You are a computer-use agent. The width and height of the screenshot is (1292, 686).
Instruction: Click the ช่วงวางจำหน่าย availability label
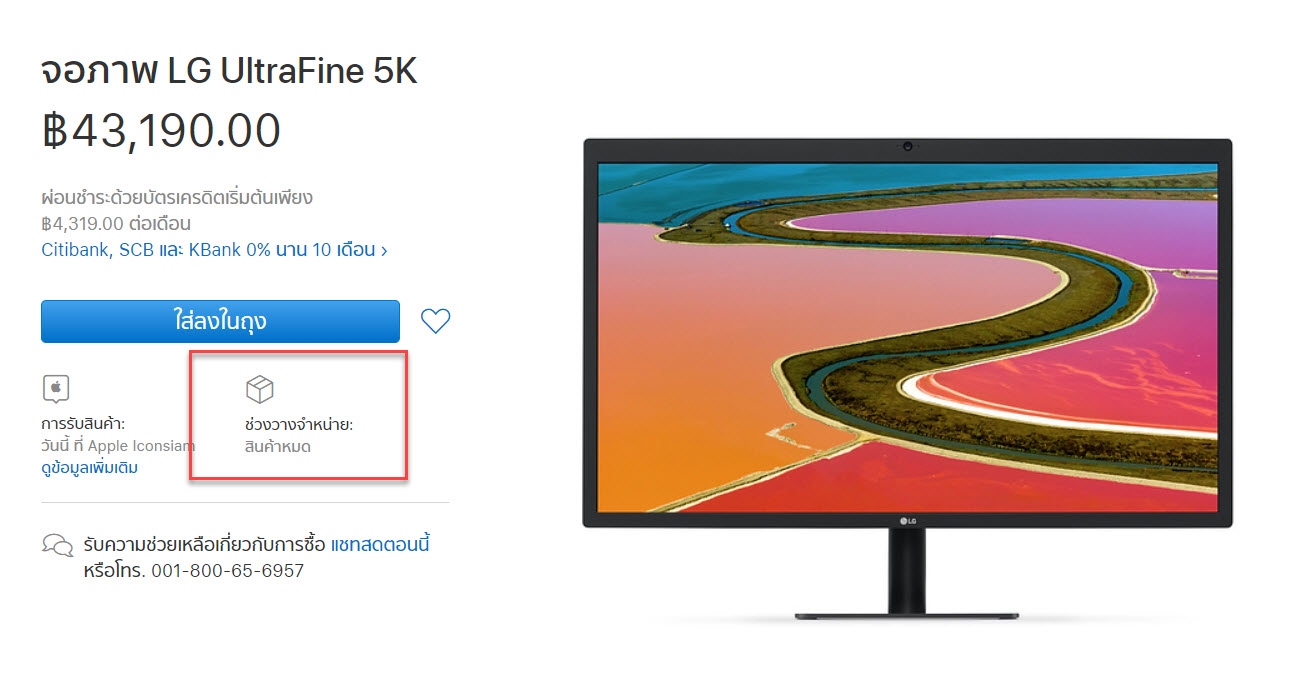point(299,425)
